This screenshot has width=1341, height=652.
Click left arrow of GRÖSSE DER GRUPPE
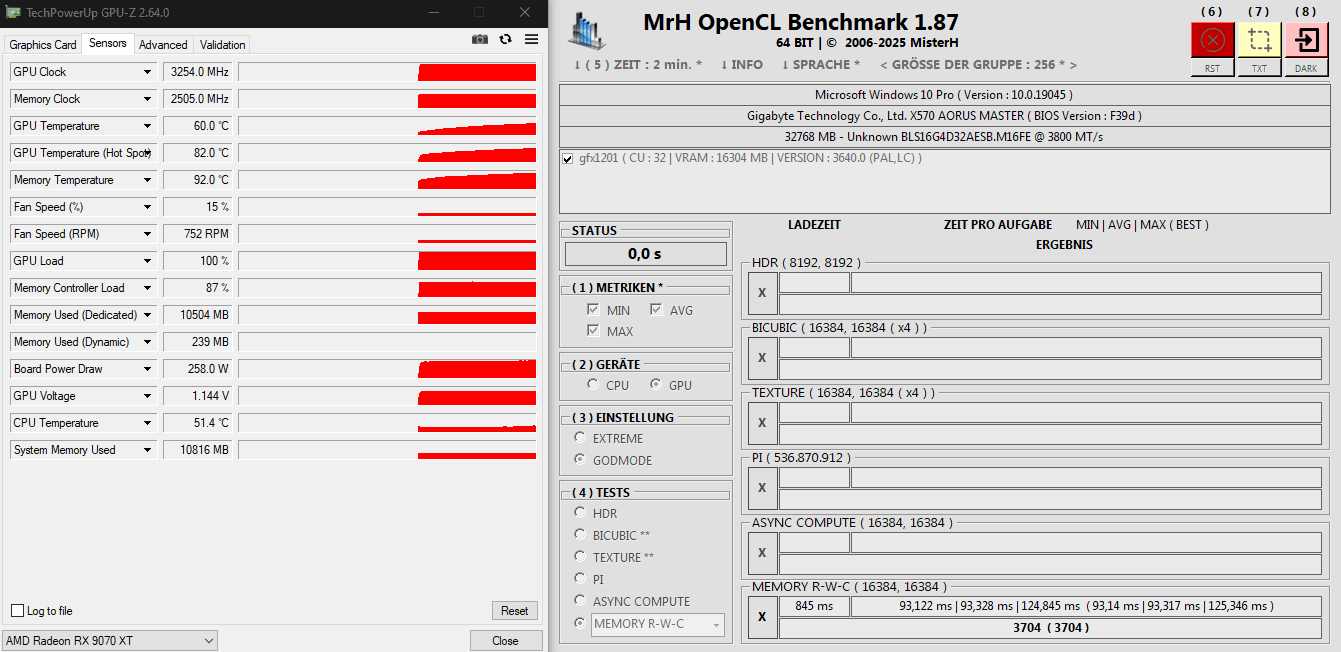[x=884, y=65]
